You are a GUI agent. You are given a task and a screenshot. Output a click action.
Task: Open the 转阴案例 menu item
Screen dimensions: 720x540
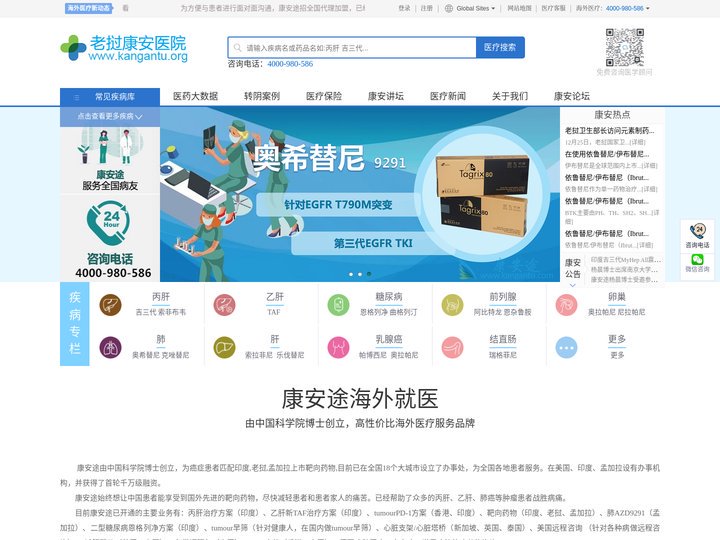pyautogui.click(x=262, y=96)
